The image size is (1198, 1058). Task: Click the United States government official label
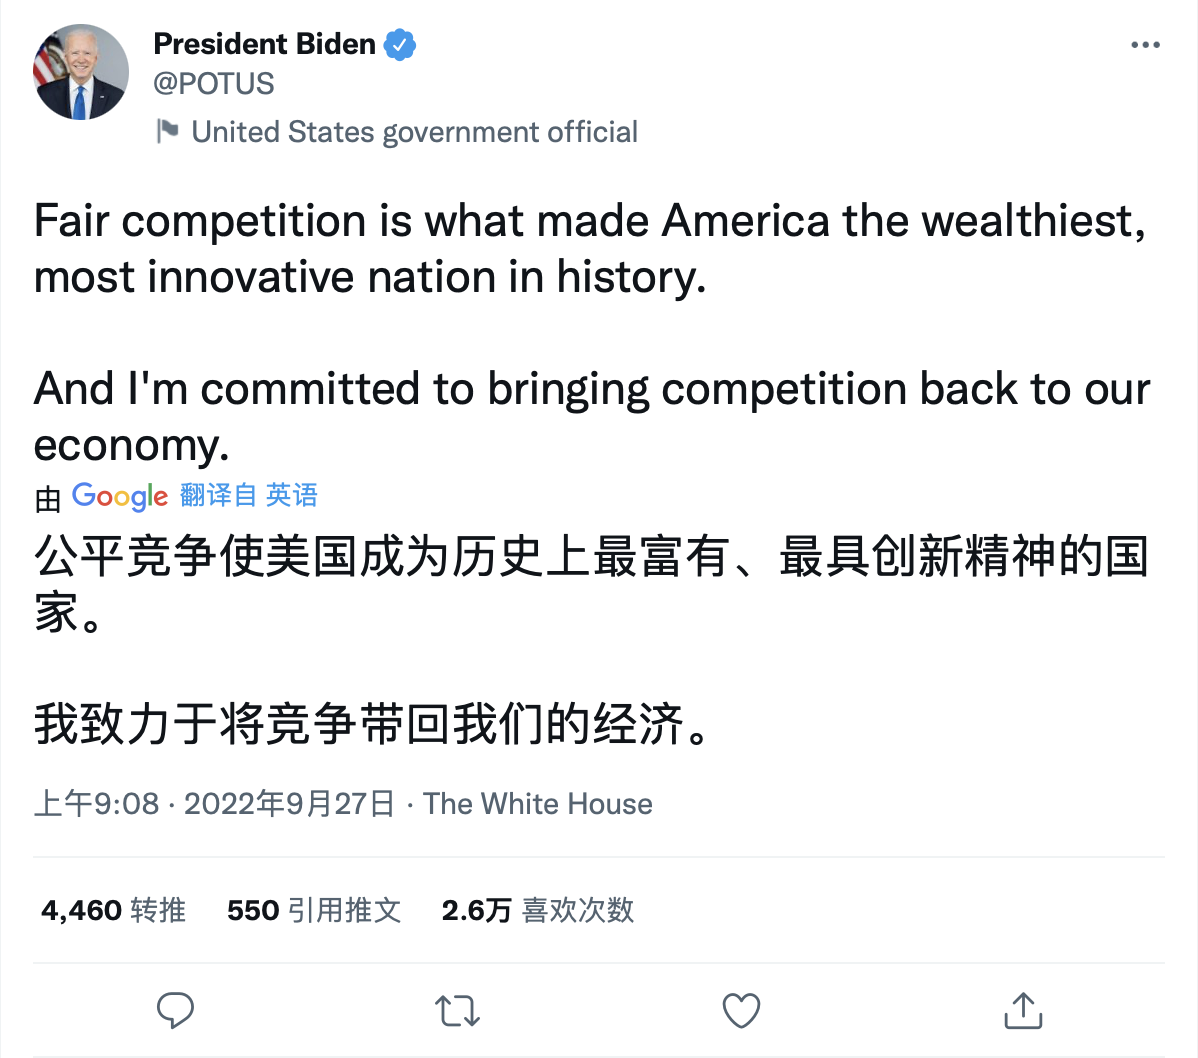pos(414,132)
